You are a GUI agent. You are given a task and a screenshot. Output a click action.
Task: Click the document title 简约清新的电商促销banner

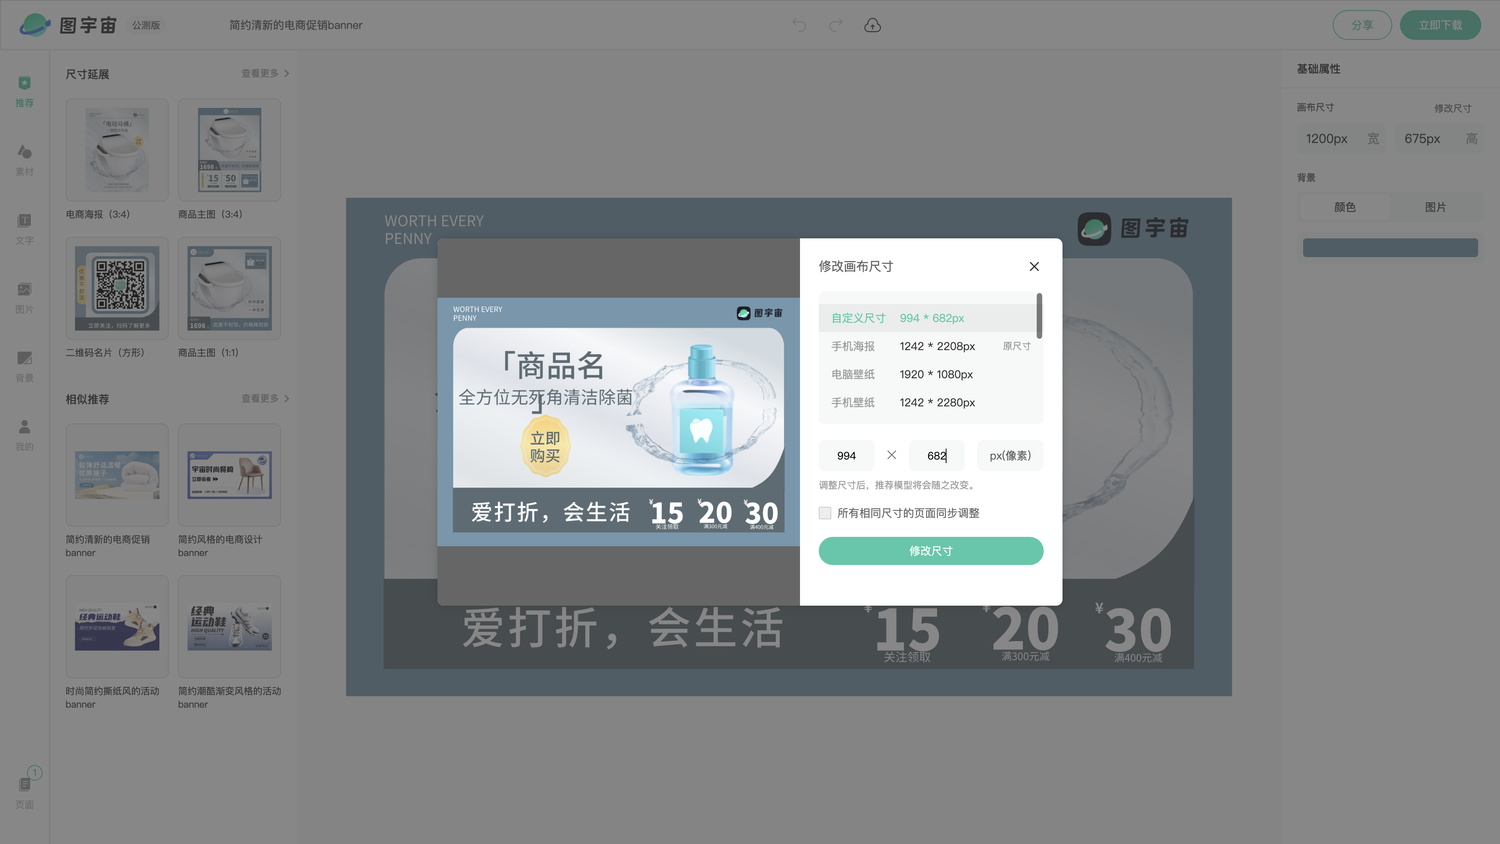point(296,25)
